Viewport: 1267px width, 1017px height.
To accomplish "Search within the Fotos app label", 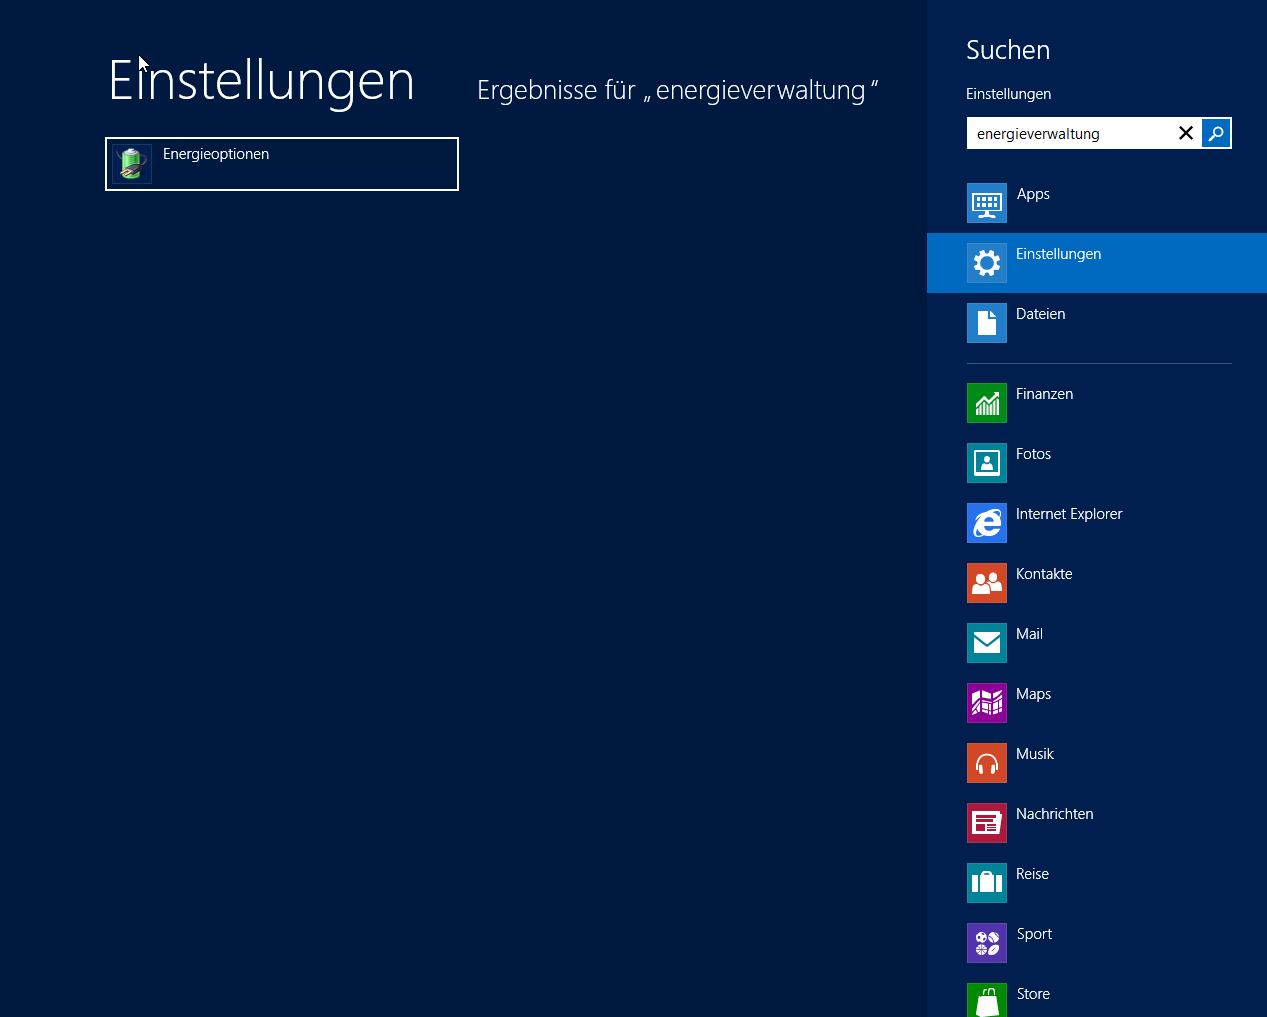I will 1033,454.
